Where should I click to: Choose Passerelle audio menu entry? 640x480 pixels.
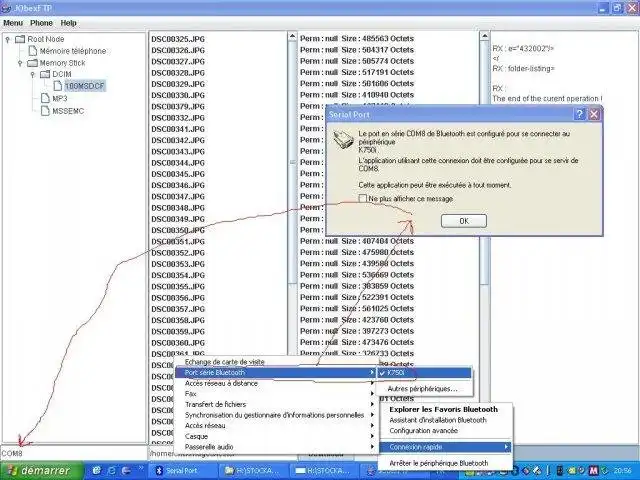276,447
